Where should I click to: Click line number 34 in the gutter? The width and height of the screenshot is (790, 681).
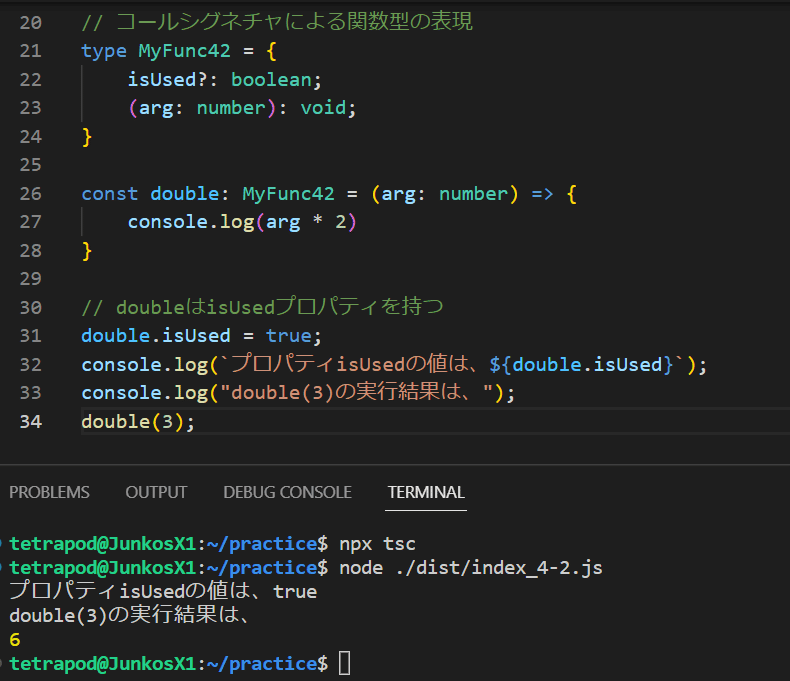pyautogui.click(x=31, y=422)
